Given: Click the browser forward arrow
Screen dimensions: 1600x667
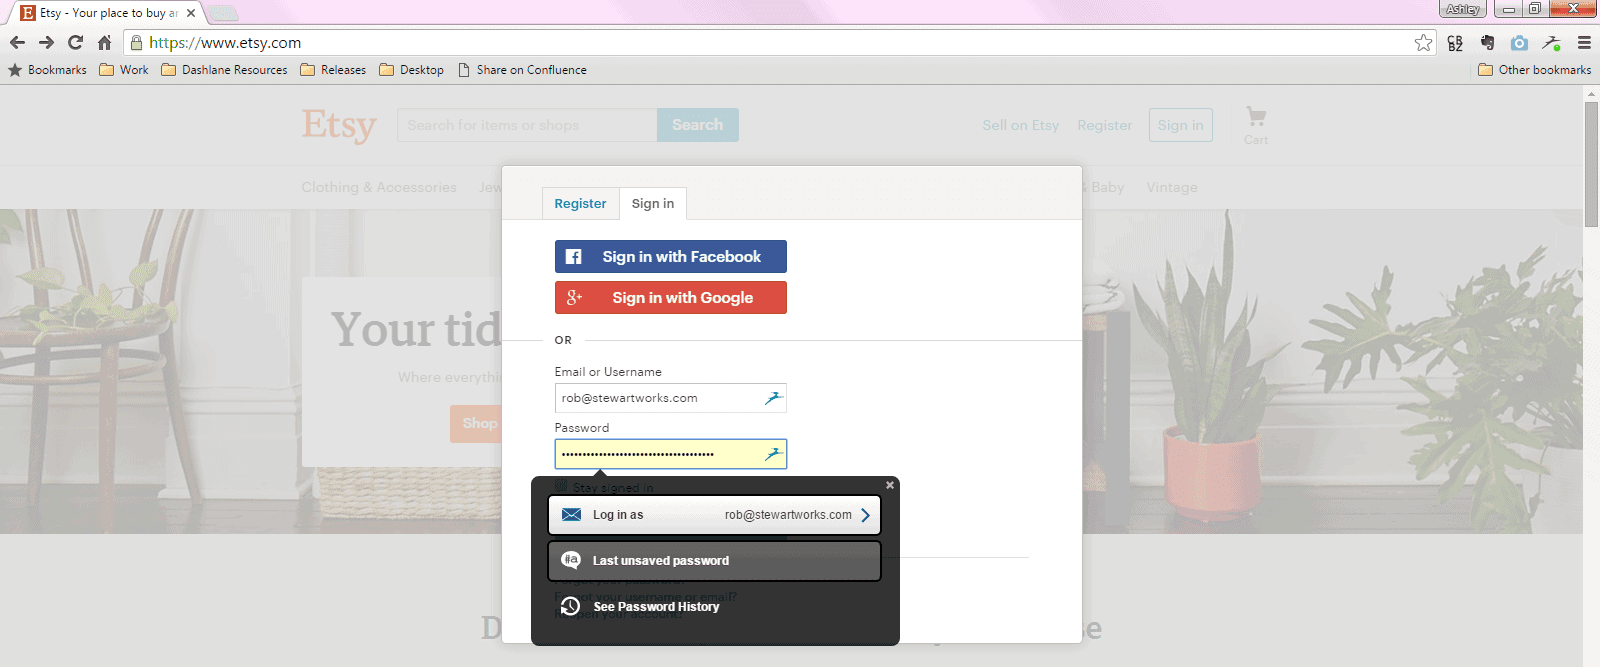Looking at the screenshot, I should pyautogui.click(x=46, y=43).
